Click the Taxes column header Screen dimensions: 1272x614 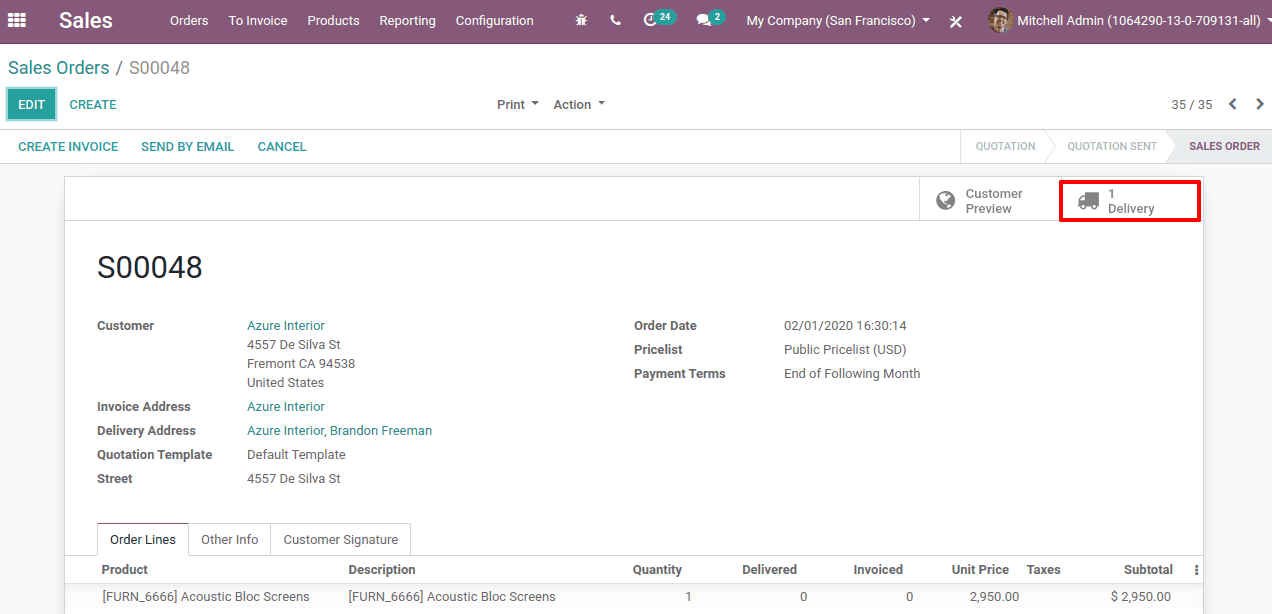[1043, 570]
